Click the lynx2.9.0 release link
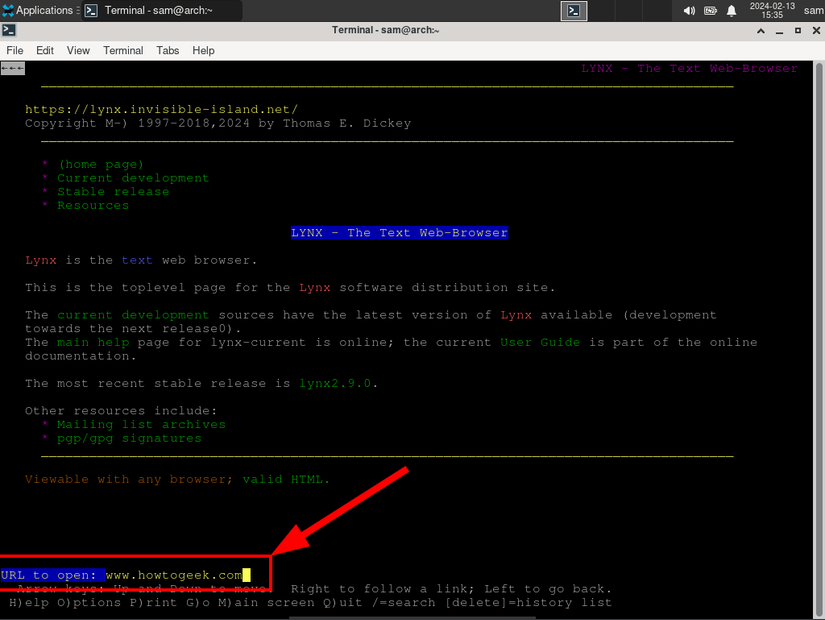825x620 pixels. (339, 384)
